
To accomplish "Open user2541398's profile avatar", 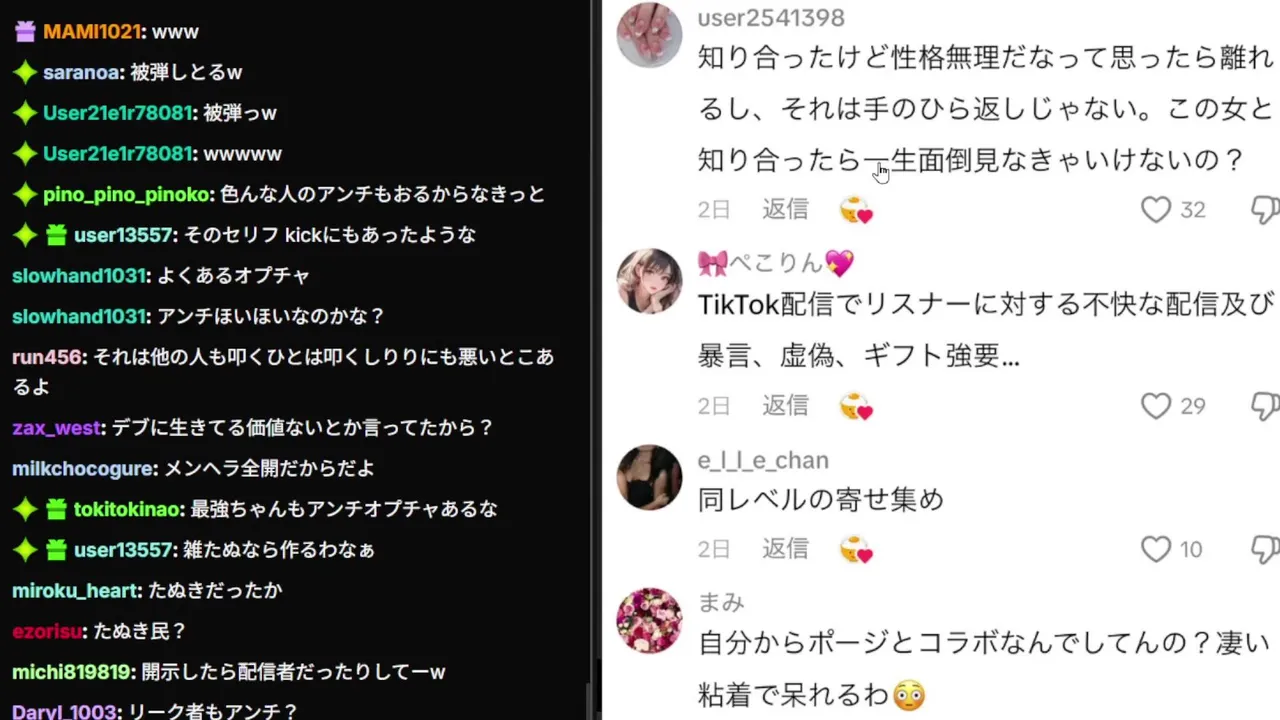I will 649,34.
